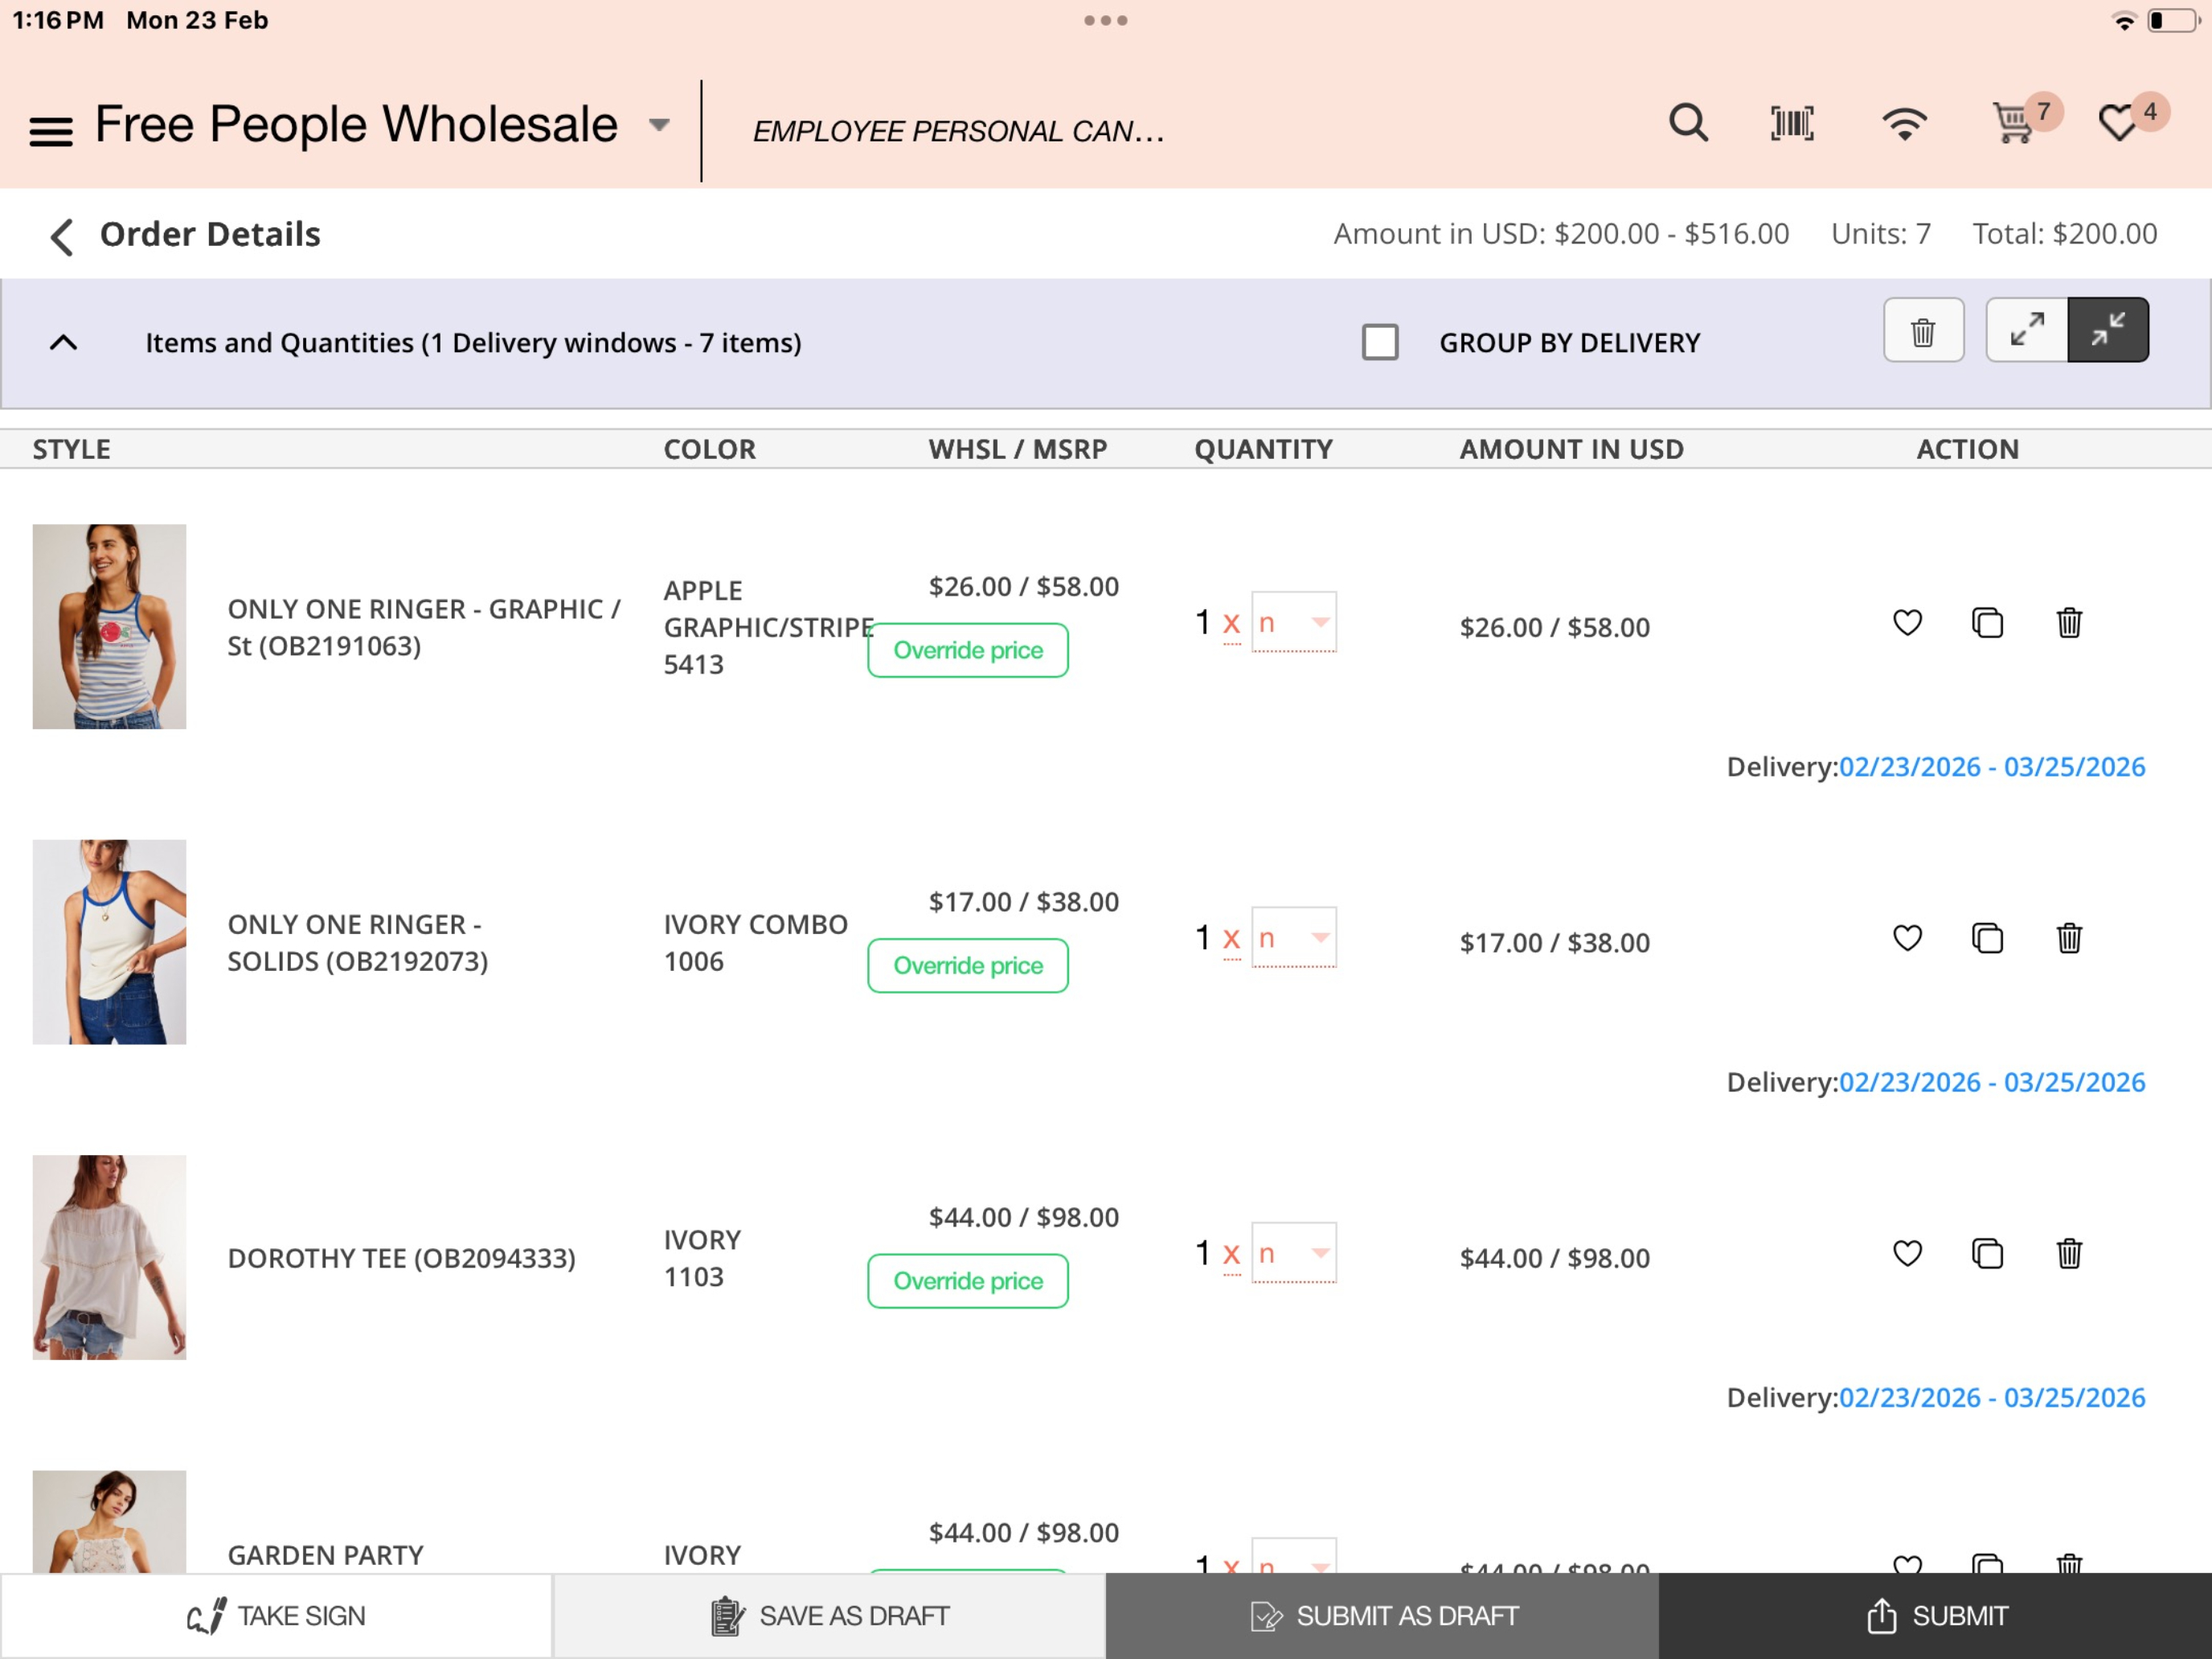This screenshot has width=2212, height=1659.
Task: Open the search magnifier icon
Action: tap(1688, 123)
